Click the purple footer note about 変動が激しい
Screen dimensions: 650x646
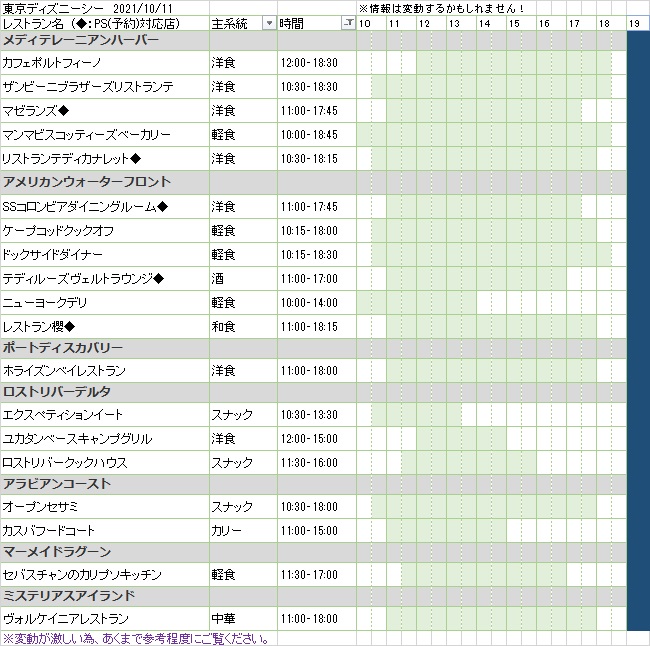137,639
